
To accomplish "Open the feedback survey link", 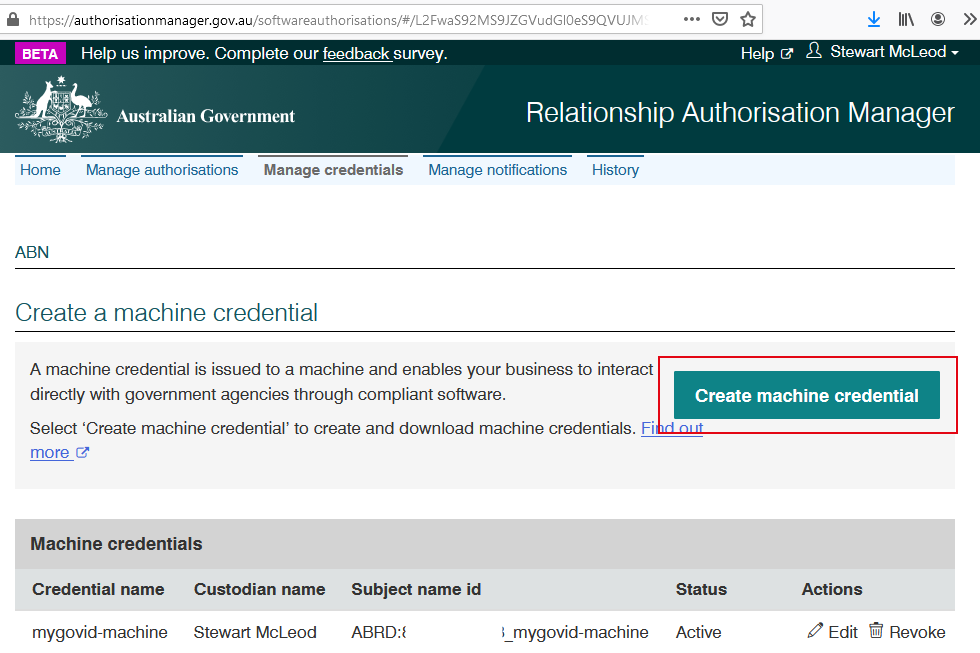I will (x=356, y=54).
